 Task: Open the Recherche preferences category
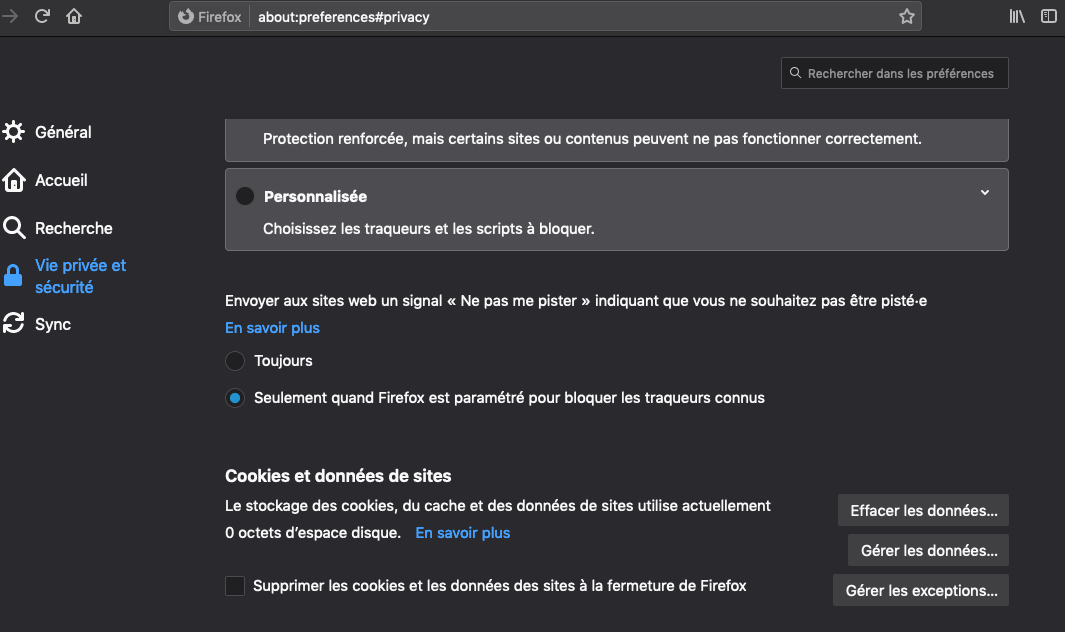(73, 228)
